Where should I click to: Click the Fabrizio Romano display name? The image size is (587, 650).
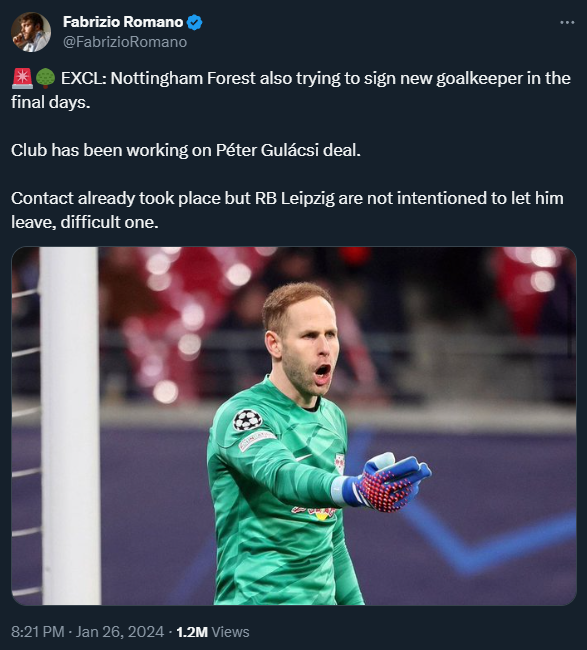[123, 22]
